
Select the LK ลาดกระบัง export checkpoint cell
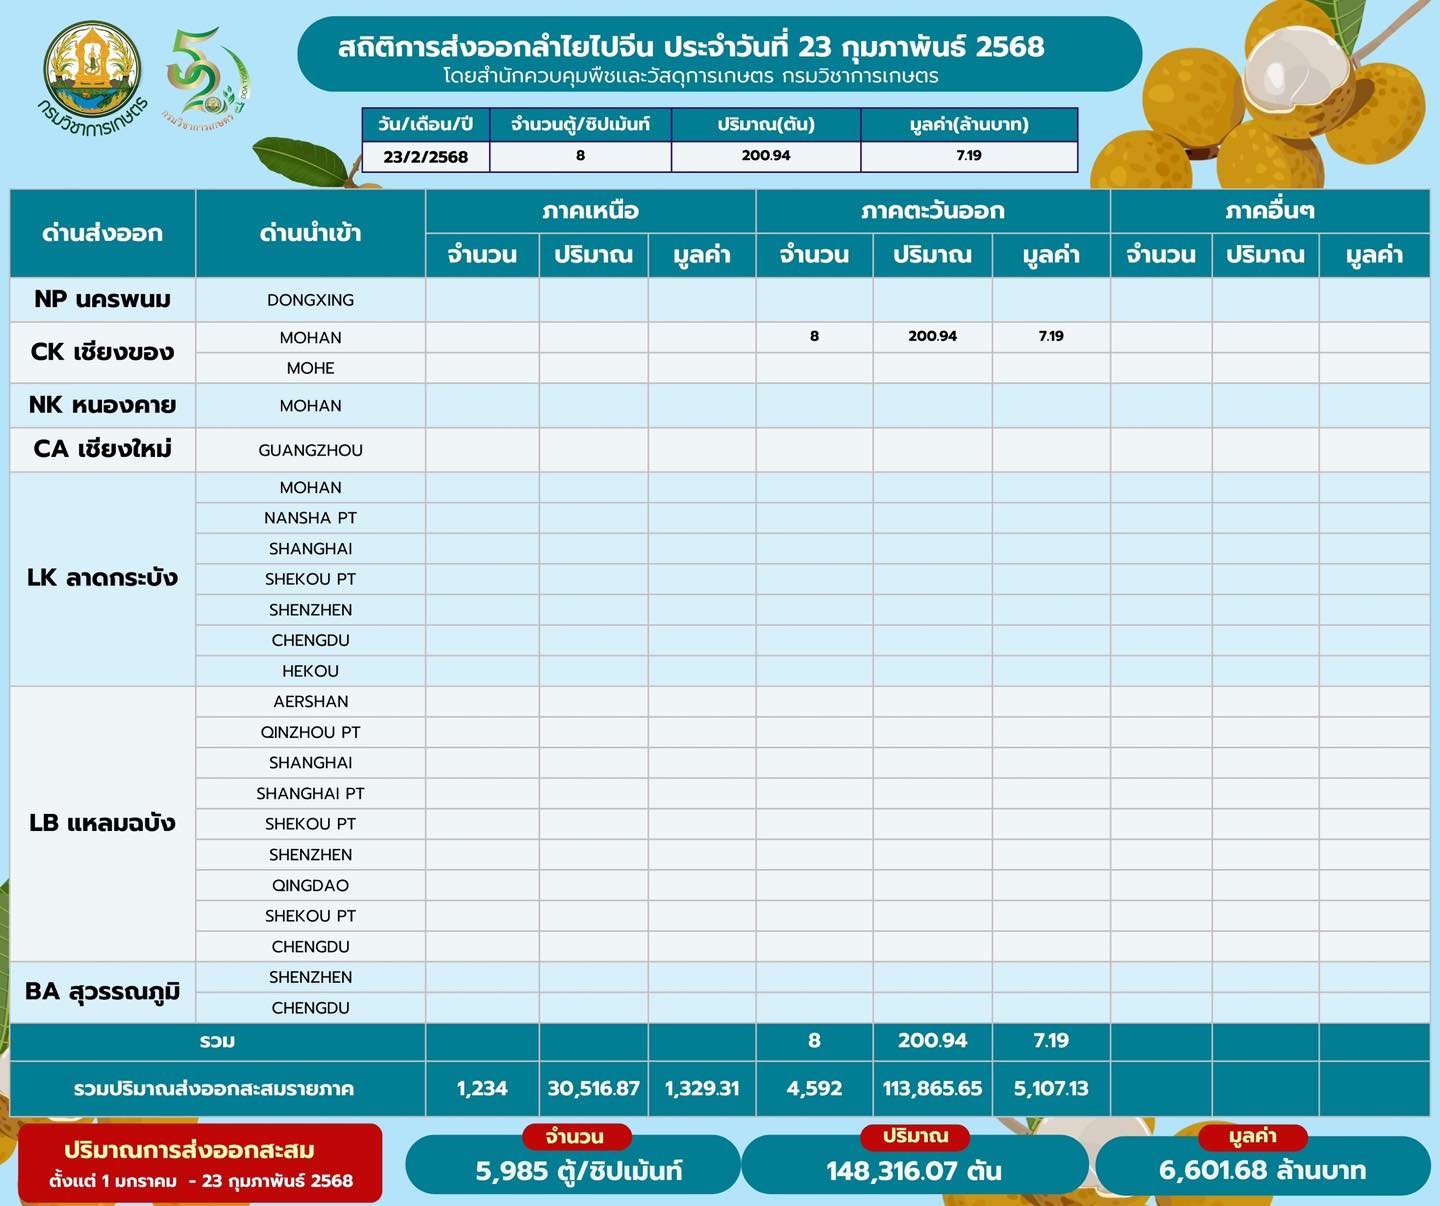(102, 578)
